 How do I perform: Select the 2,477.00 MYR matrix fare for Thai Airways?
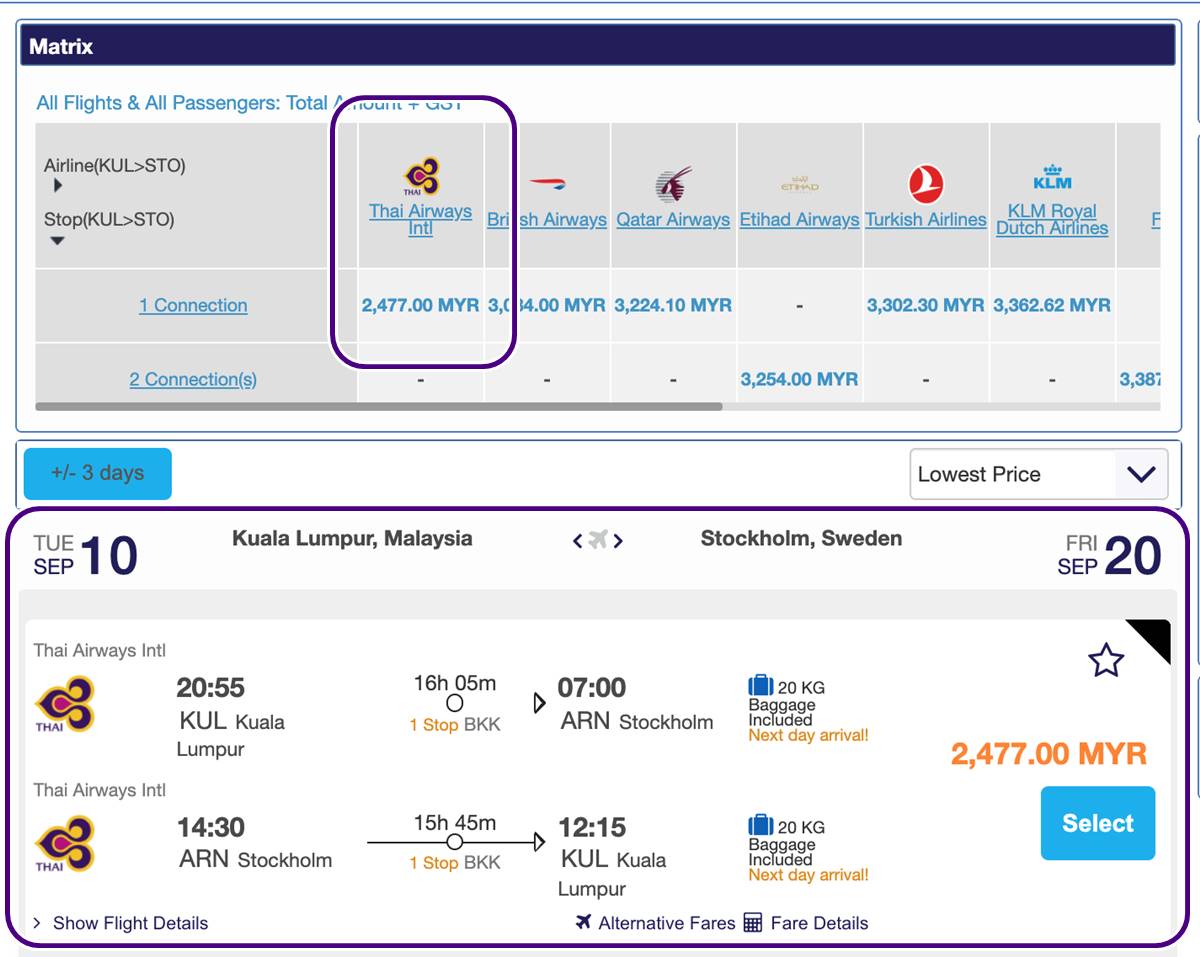[421, 306]
